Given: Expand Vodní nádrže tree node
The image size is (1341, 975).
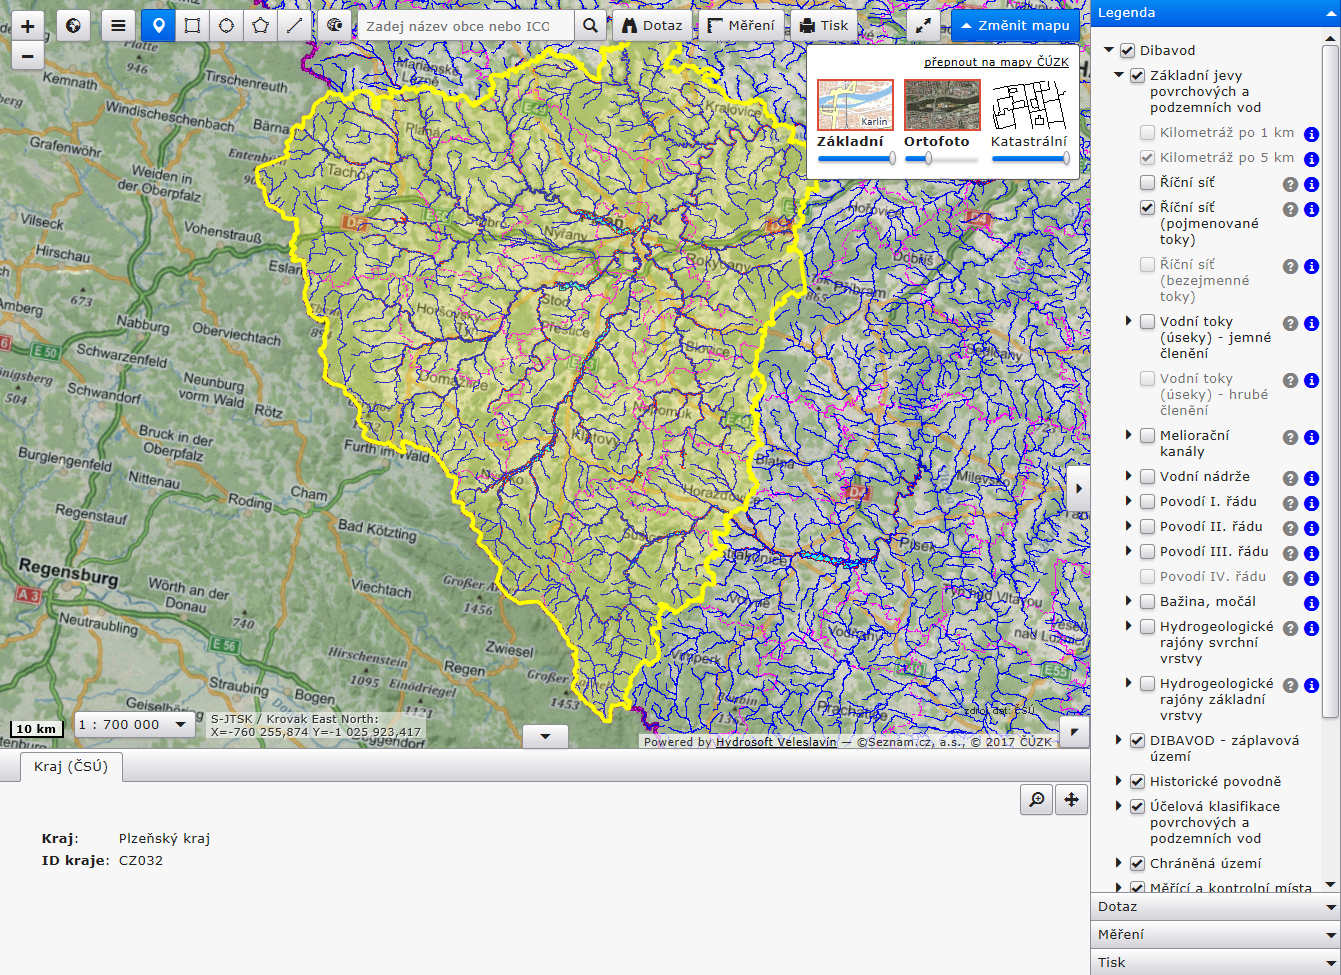Looking at the screenshot, I should (1129, 476).
